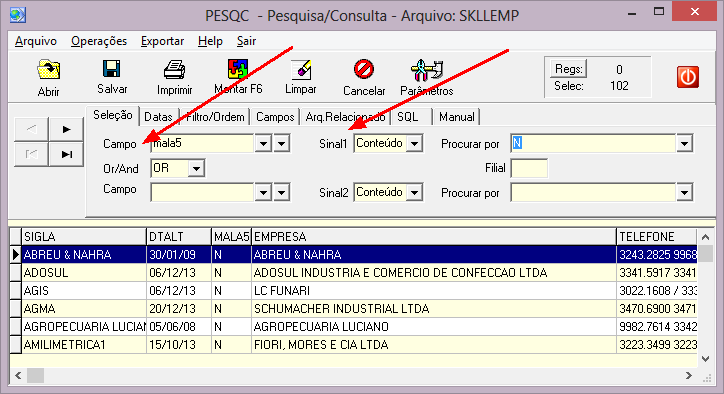Switch to the Arq.Relacionado tab

coord(345,117)
